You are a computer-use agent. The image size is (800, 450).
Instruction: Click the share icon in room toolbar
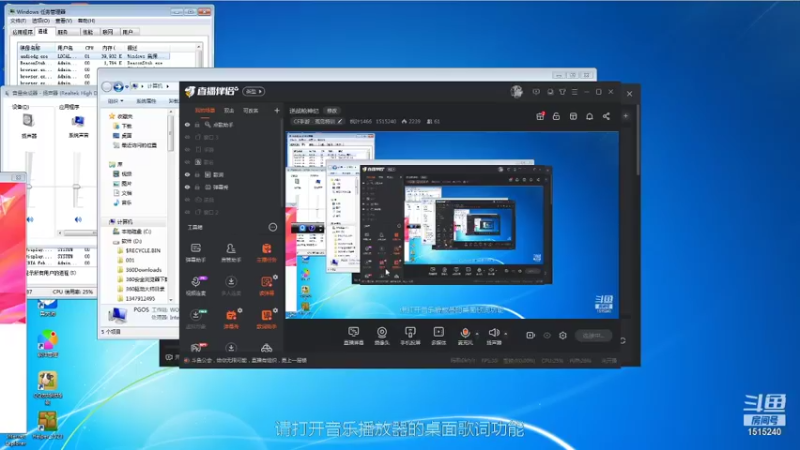[606, 116]
